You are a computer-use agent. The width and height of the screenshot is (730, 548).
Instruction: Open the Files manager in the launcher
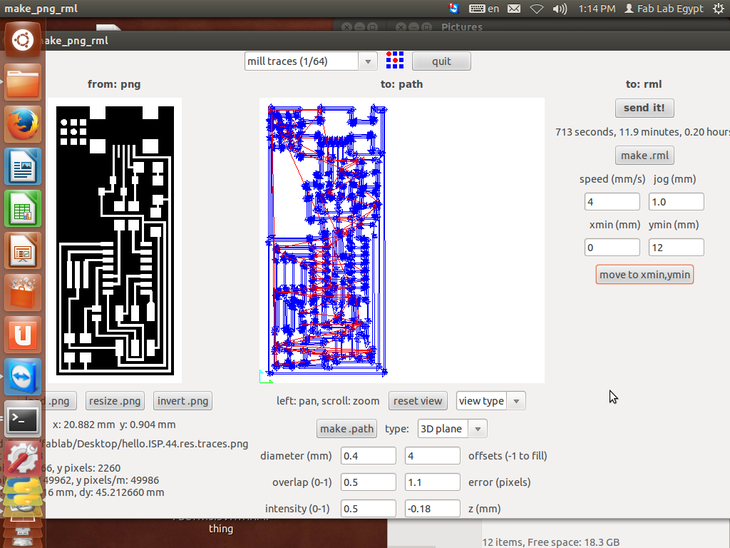(22, 82)
